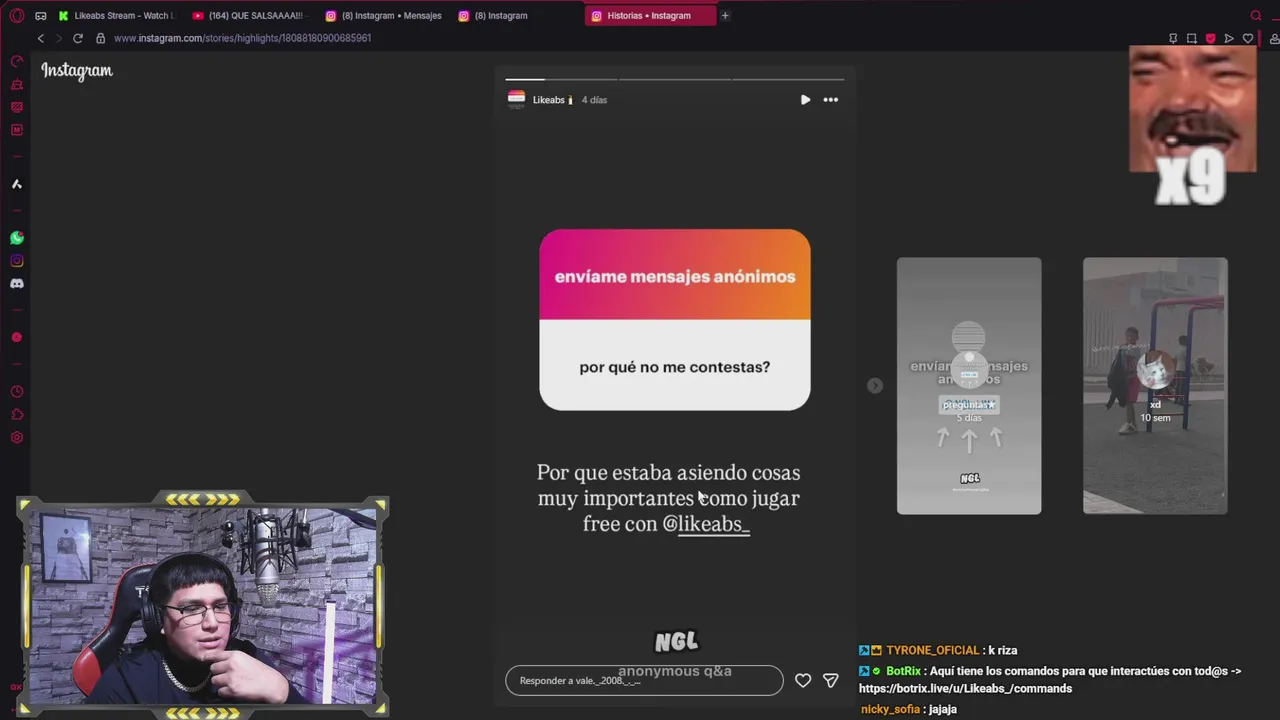Click TYRONE_OFICIAL username in chat

pos(932,651)
